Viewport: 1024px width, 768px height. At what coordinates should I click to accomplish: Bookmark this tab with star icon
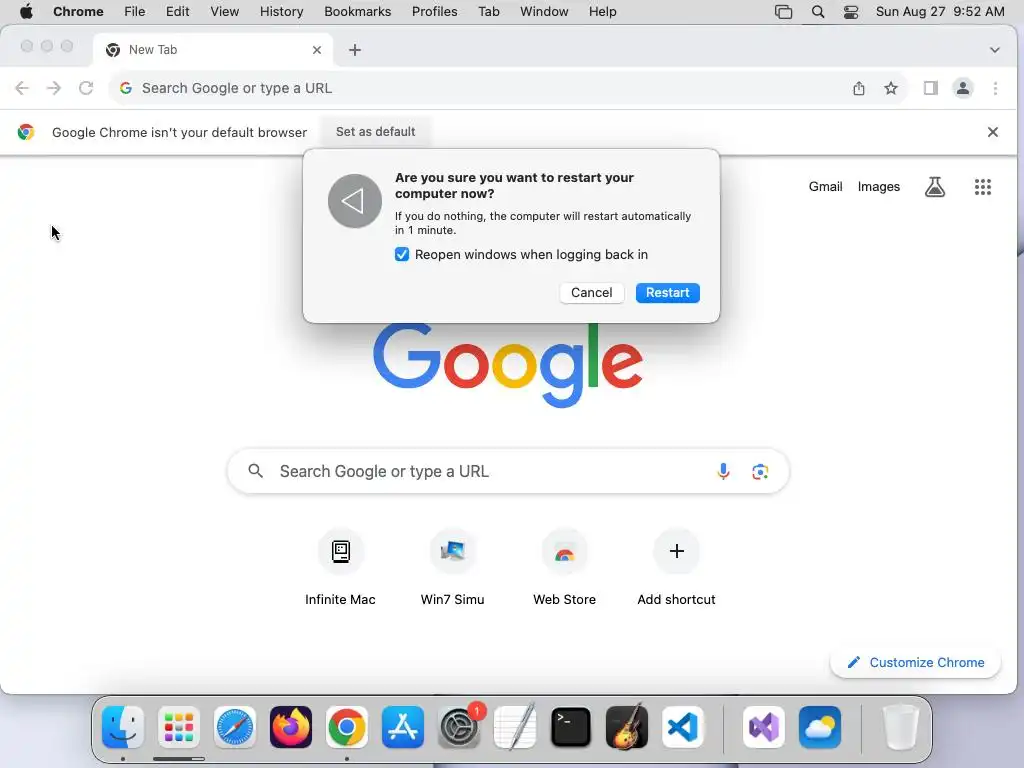click(x=891, y=88)
